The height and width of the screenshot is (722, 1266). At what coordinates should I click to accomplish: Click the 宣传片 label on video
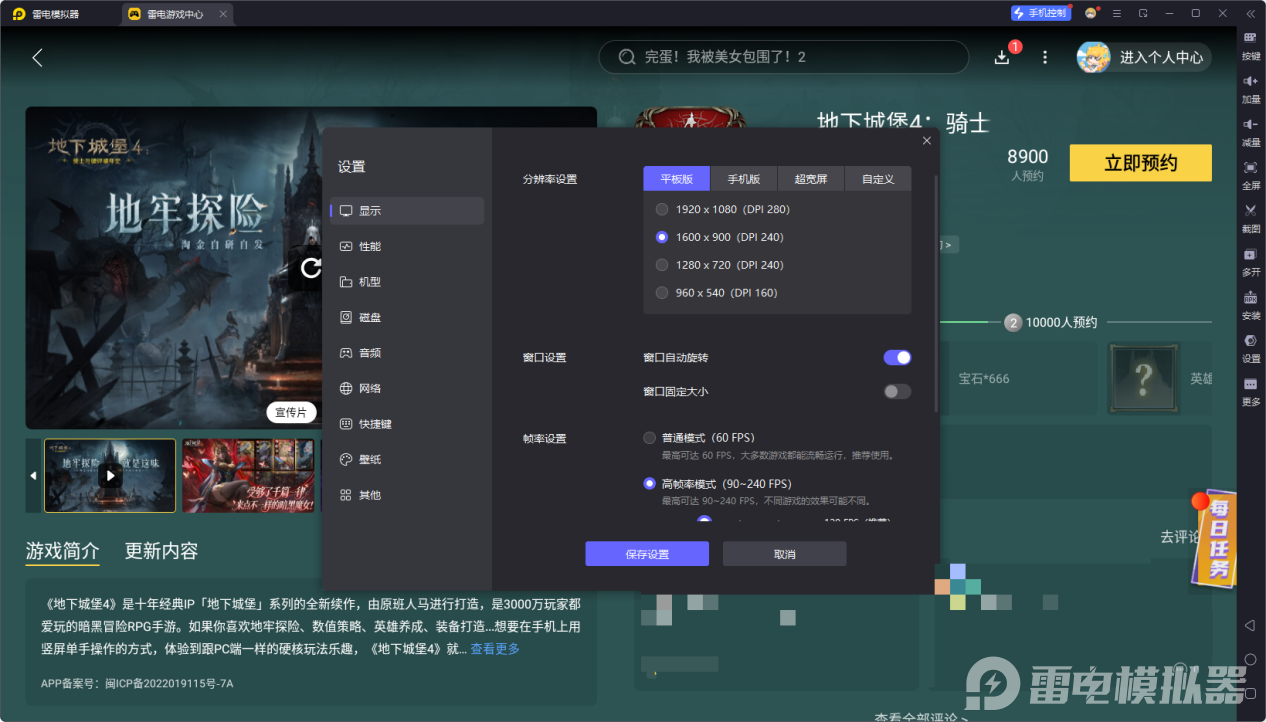tap(291, 412)
